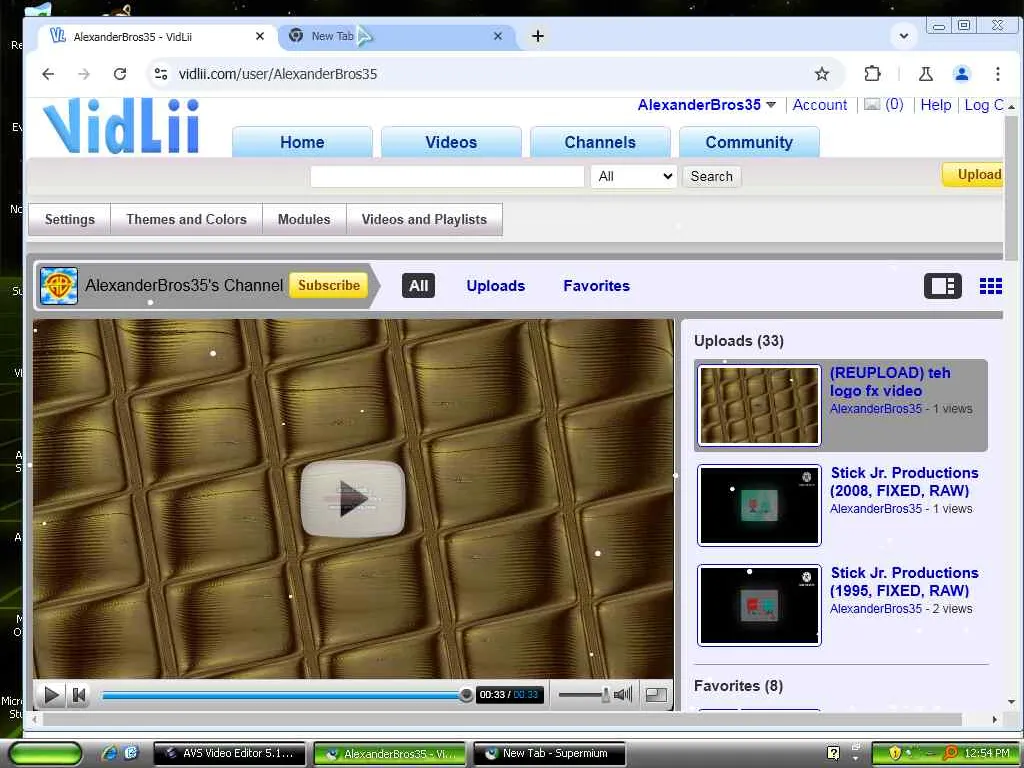Click the video progress bar handle
The image size is (1024, 768).
coord(466,695)
